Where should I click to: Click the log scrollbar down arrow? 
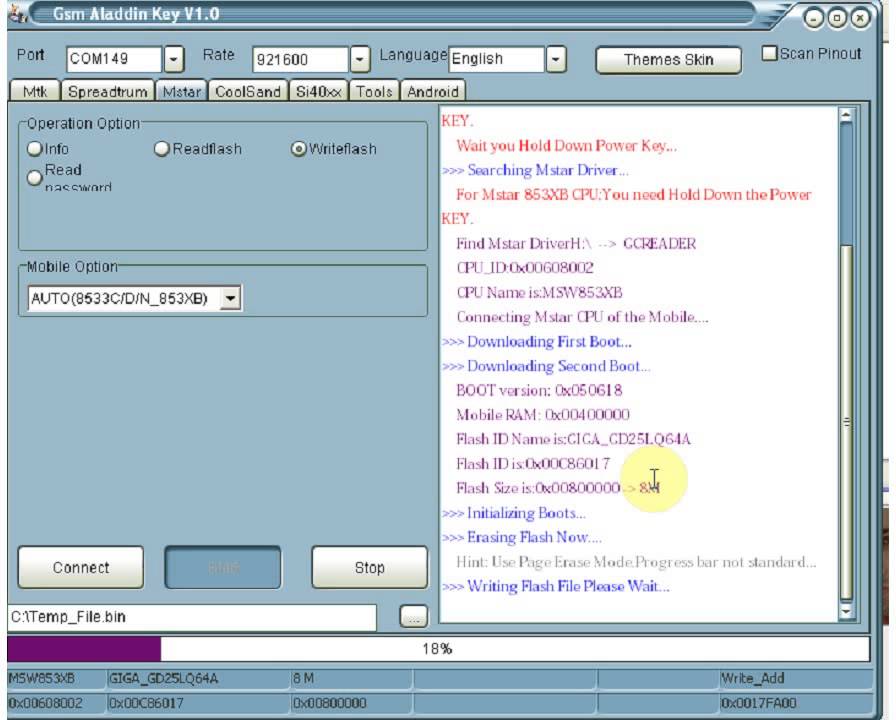pos(846,612)
